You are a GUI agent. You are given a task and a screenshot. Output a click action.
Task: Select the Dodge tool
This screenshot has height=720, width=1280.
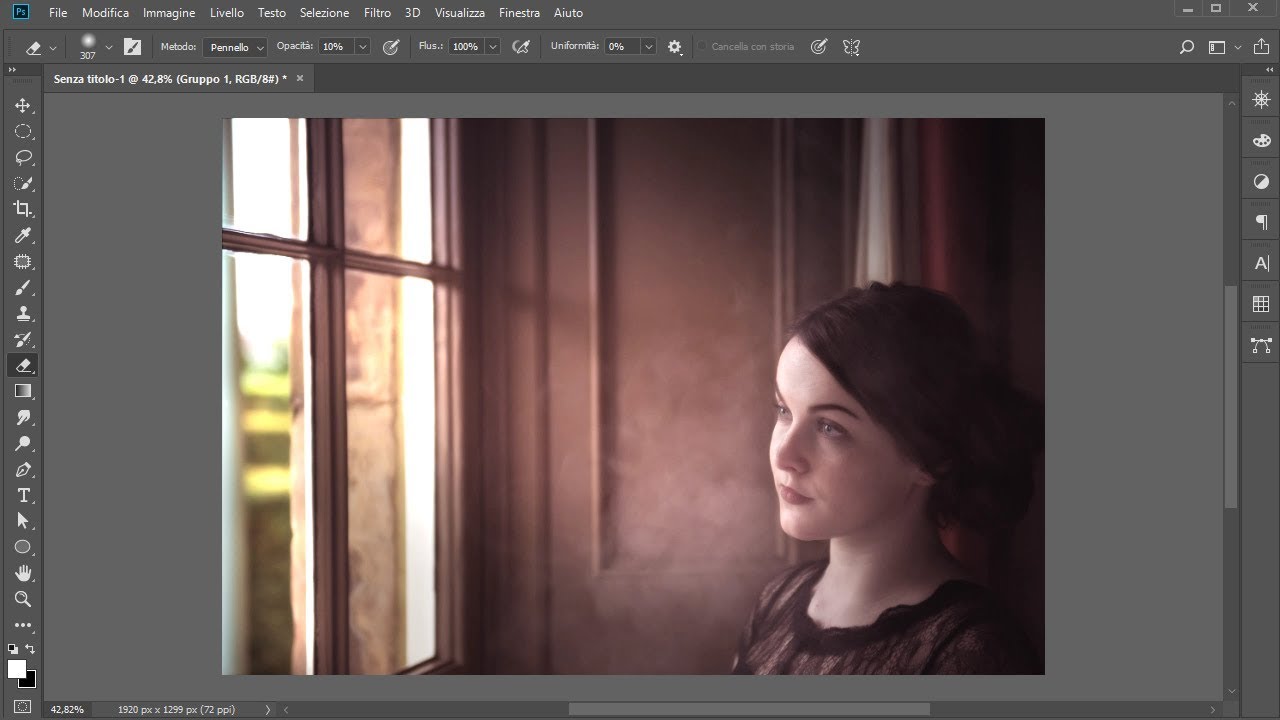click(x=23, y=443)
